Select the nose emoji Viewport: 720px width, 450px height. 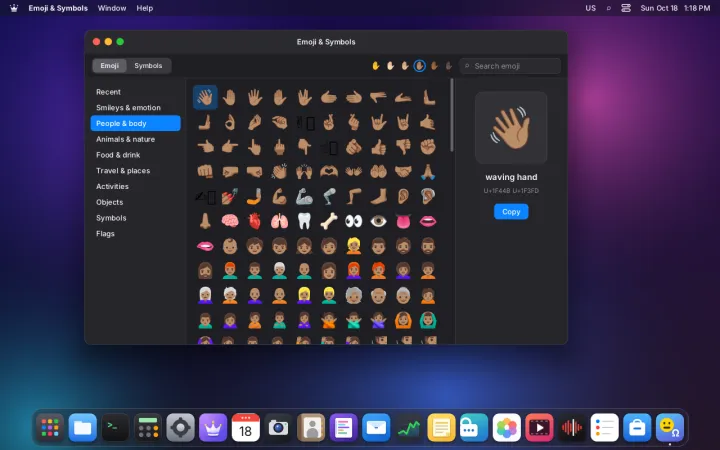tap(205, 221)
